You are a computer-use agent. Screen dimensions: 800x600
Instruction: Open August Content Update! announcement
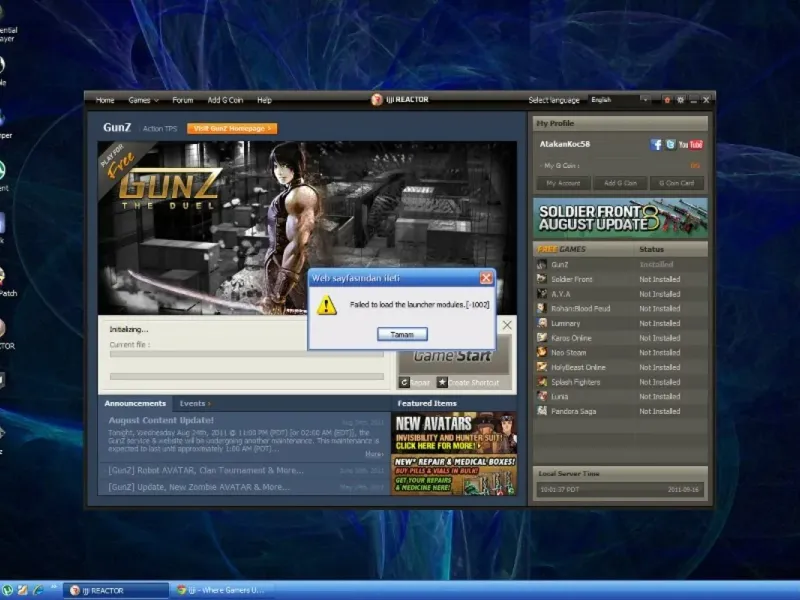coord(161,420)
